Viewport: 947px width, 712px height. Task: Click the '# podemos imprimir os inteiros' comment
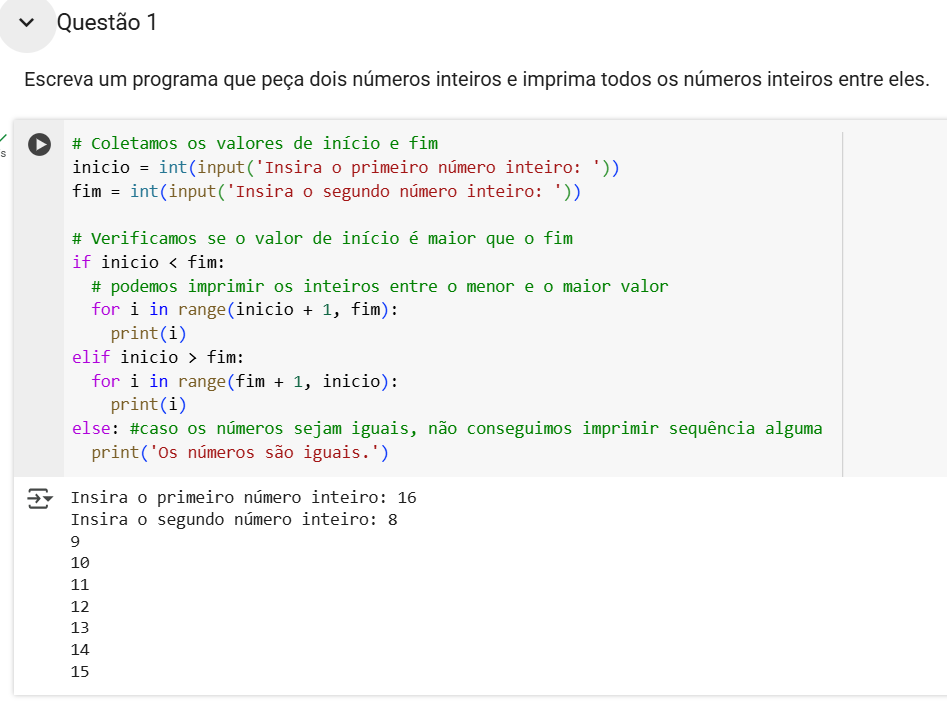380,286
